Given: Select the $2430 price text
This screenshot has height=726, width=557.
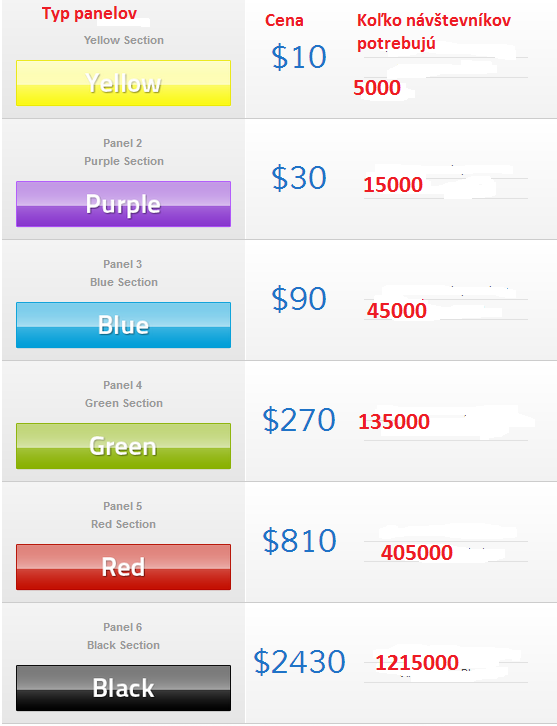Looking at the screenshot, I should pyautogui.click(x=299, y=662).
